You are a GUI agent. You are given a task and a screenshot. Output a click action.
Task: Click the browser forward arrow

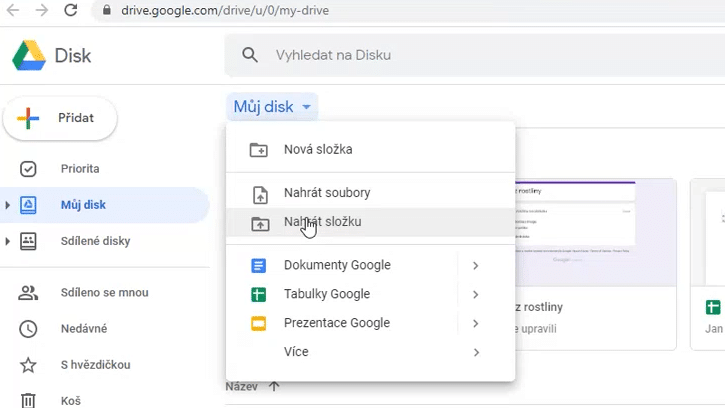pos(42,10)
